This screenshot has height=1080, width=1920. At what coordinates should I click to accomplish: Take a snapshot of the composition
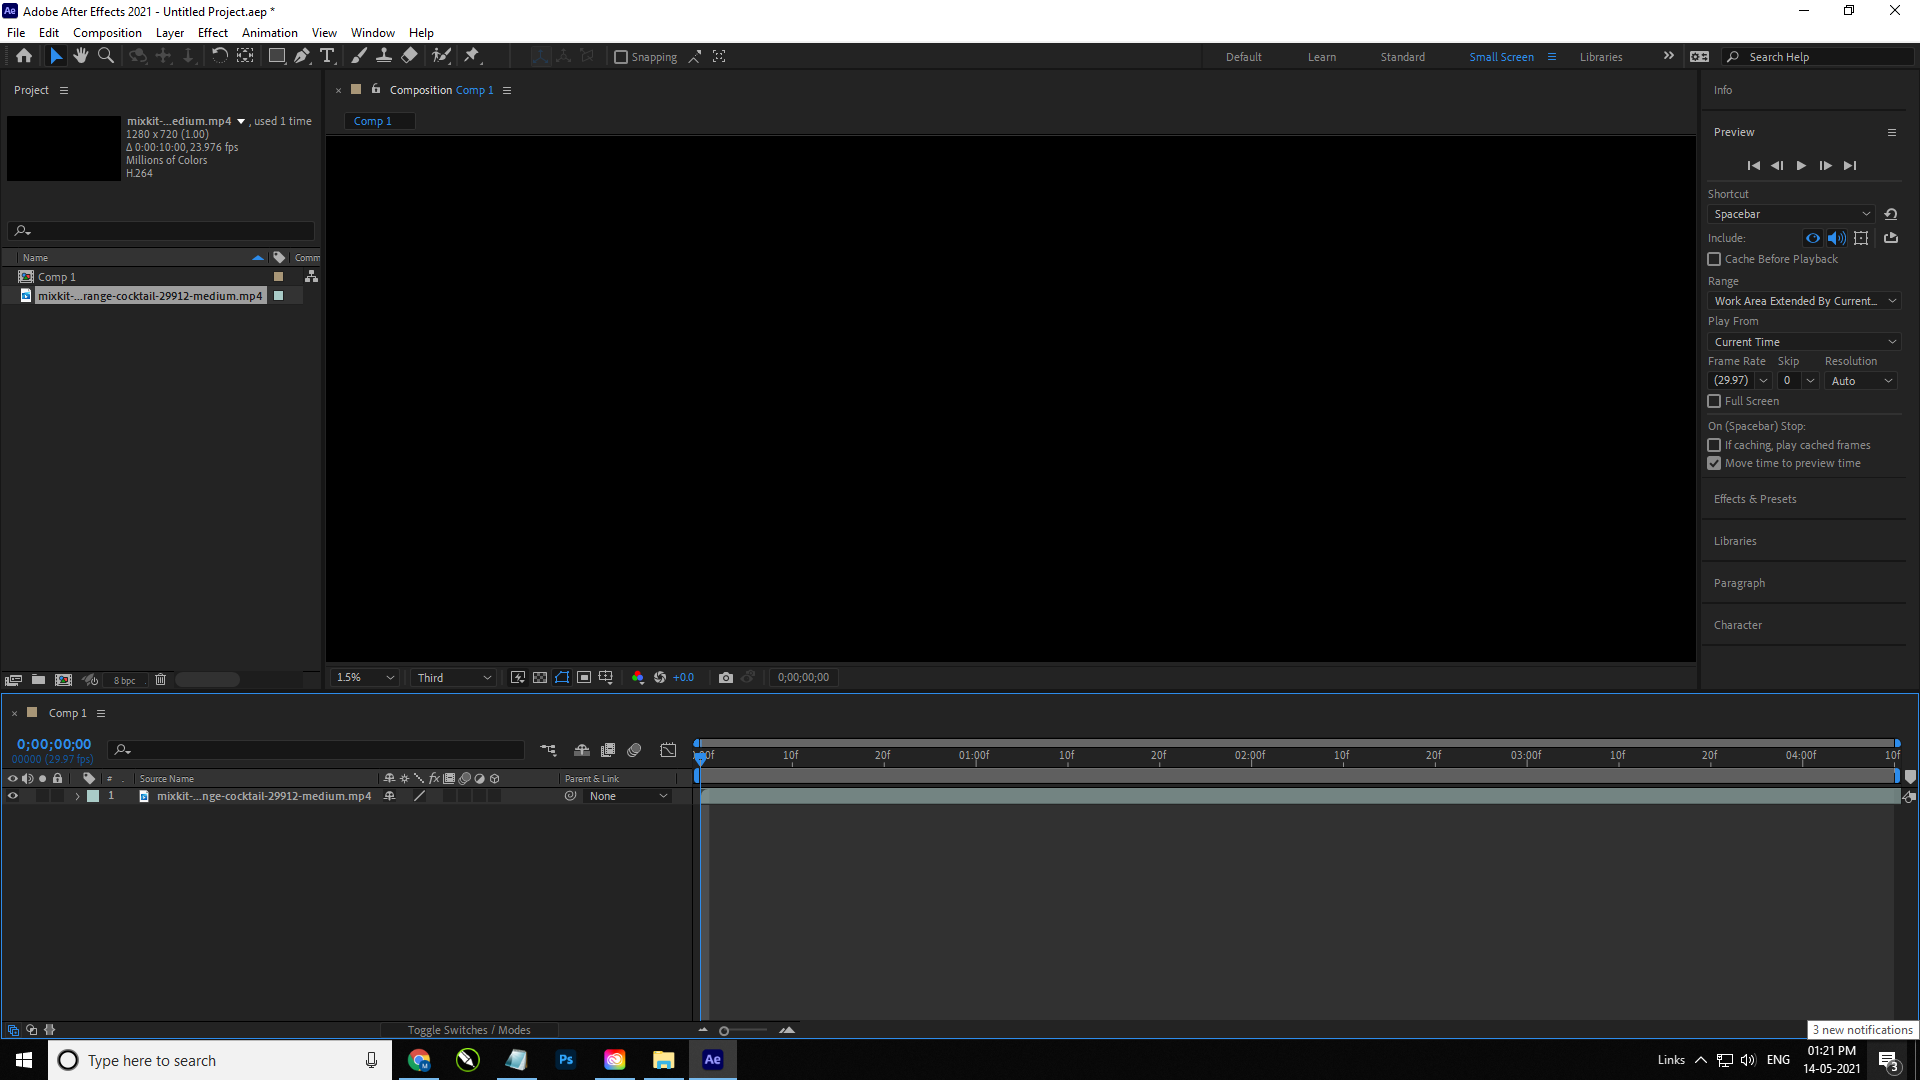[x=725, y=677]
